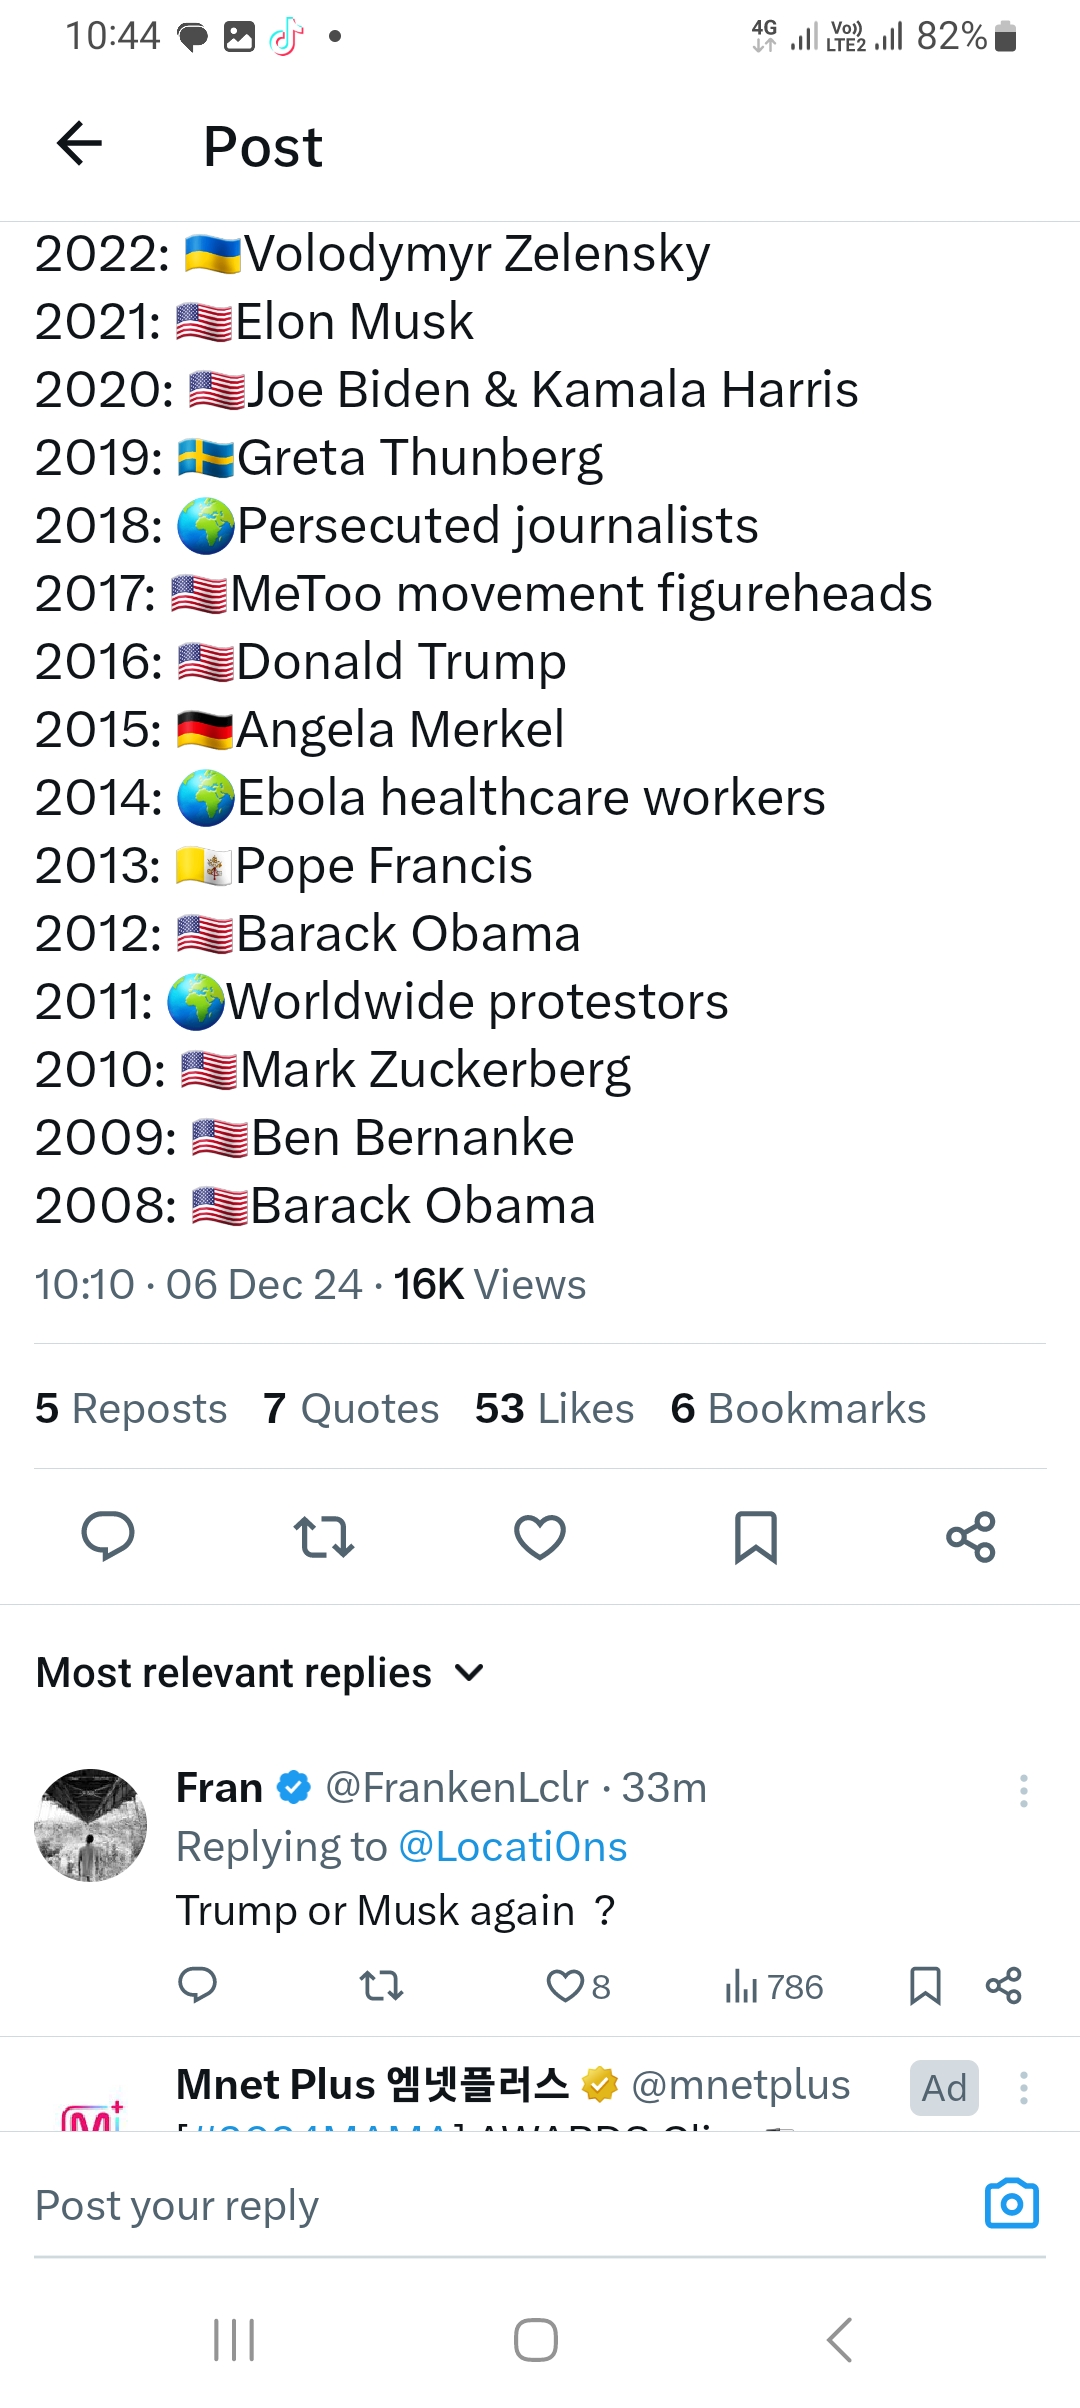This screenshot has height=2408, width=1080.
Task: Like the main post with heart icon
Action: tap(540, 1537)
